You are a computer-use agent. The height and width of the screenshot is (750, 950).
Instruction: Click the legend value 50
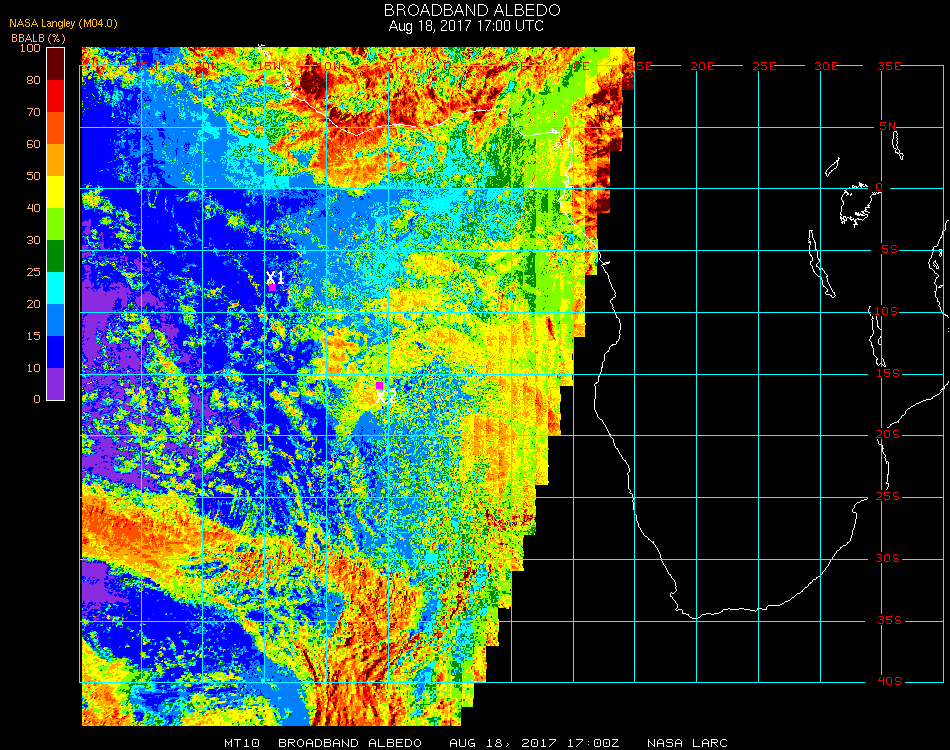coord(33,176)
